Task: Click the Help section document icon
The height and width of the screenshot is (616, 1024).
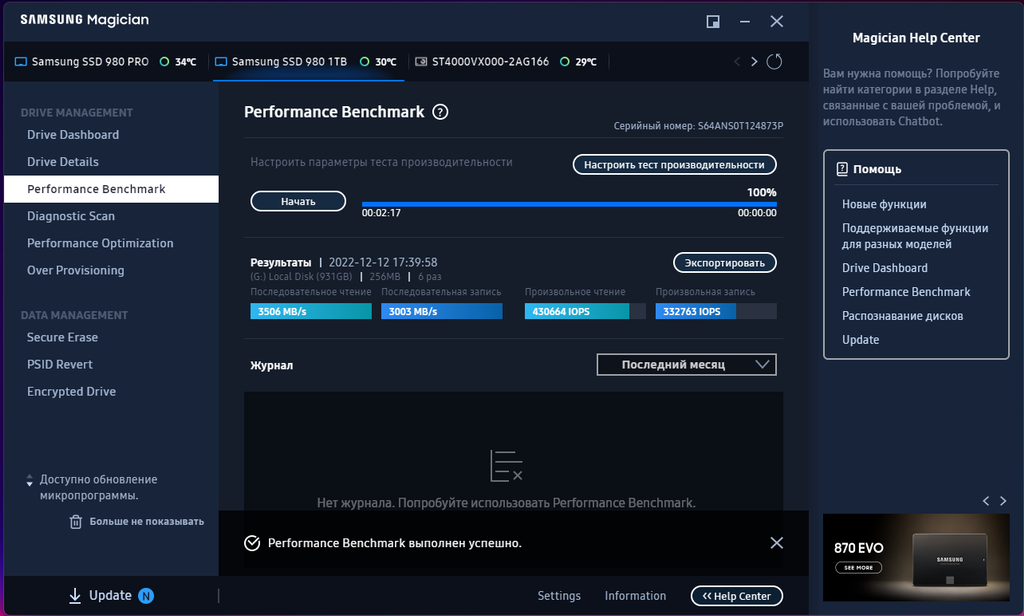Action: point(842,169)
